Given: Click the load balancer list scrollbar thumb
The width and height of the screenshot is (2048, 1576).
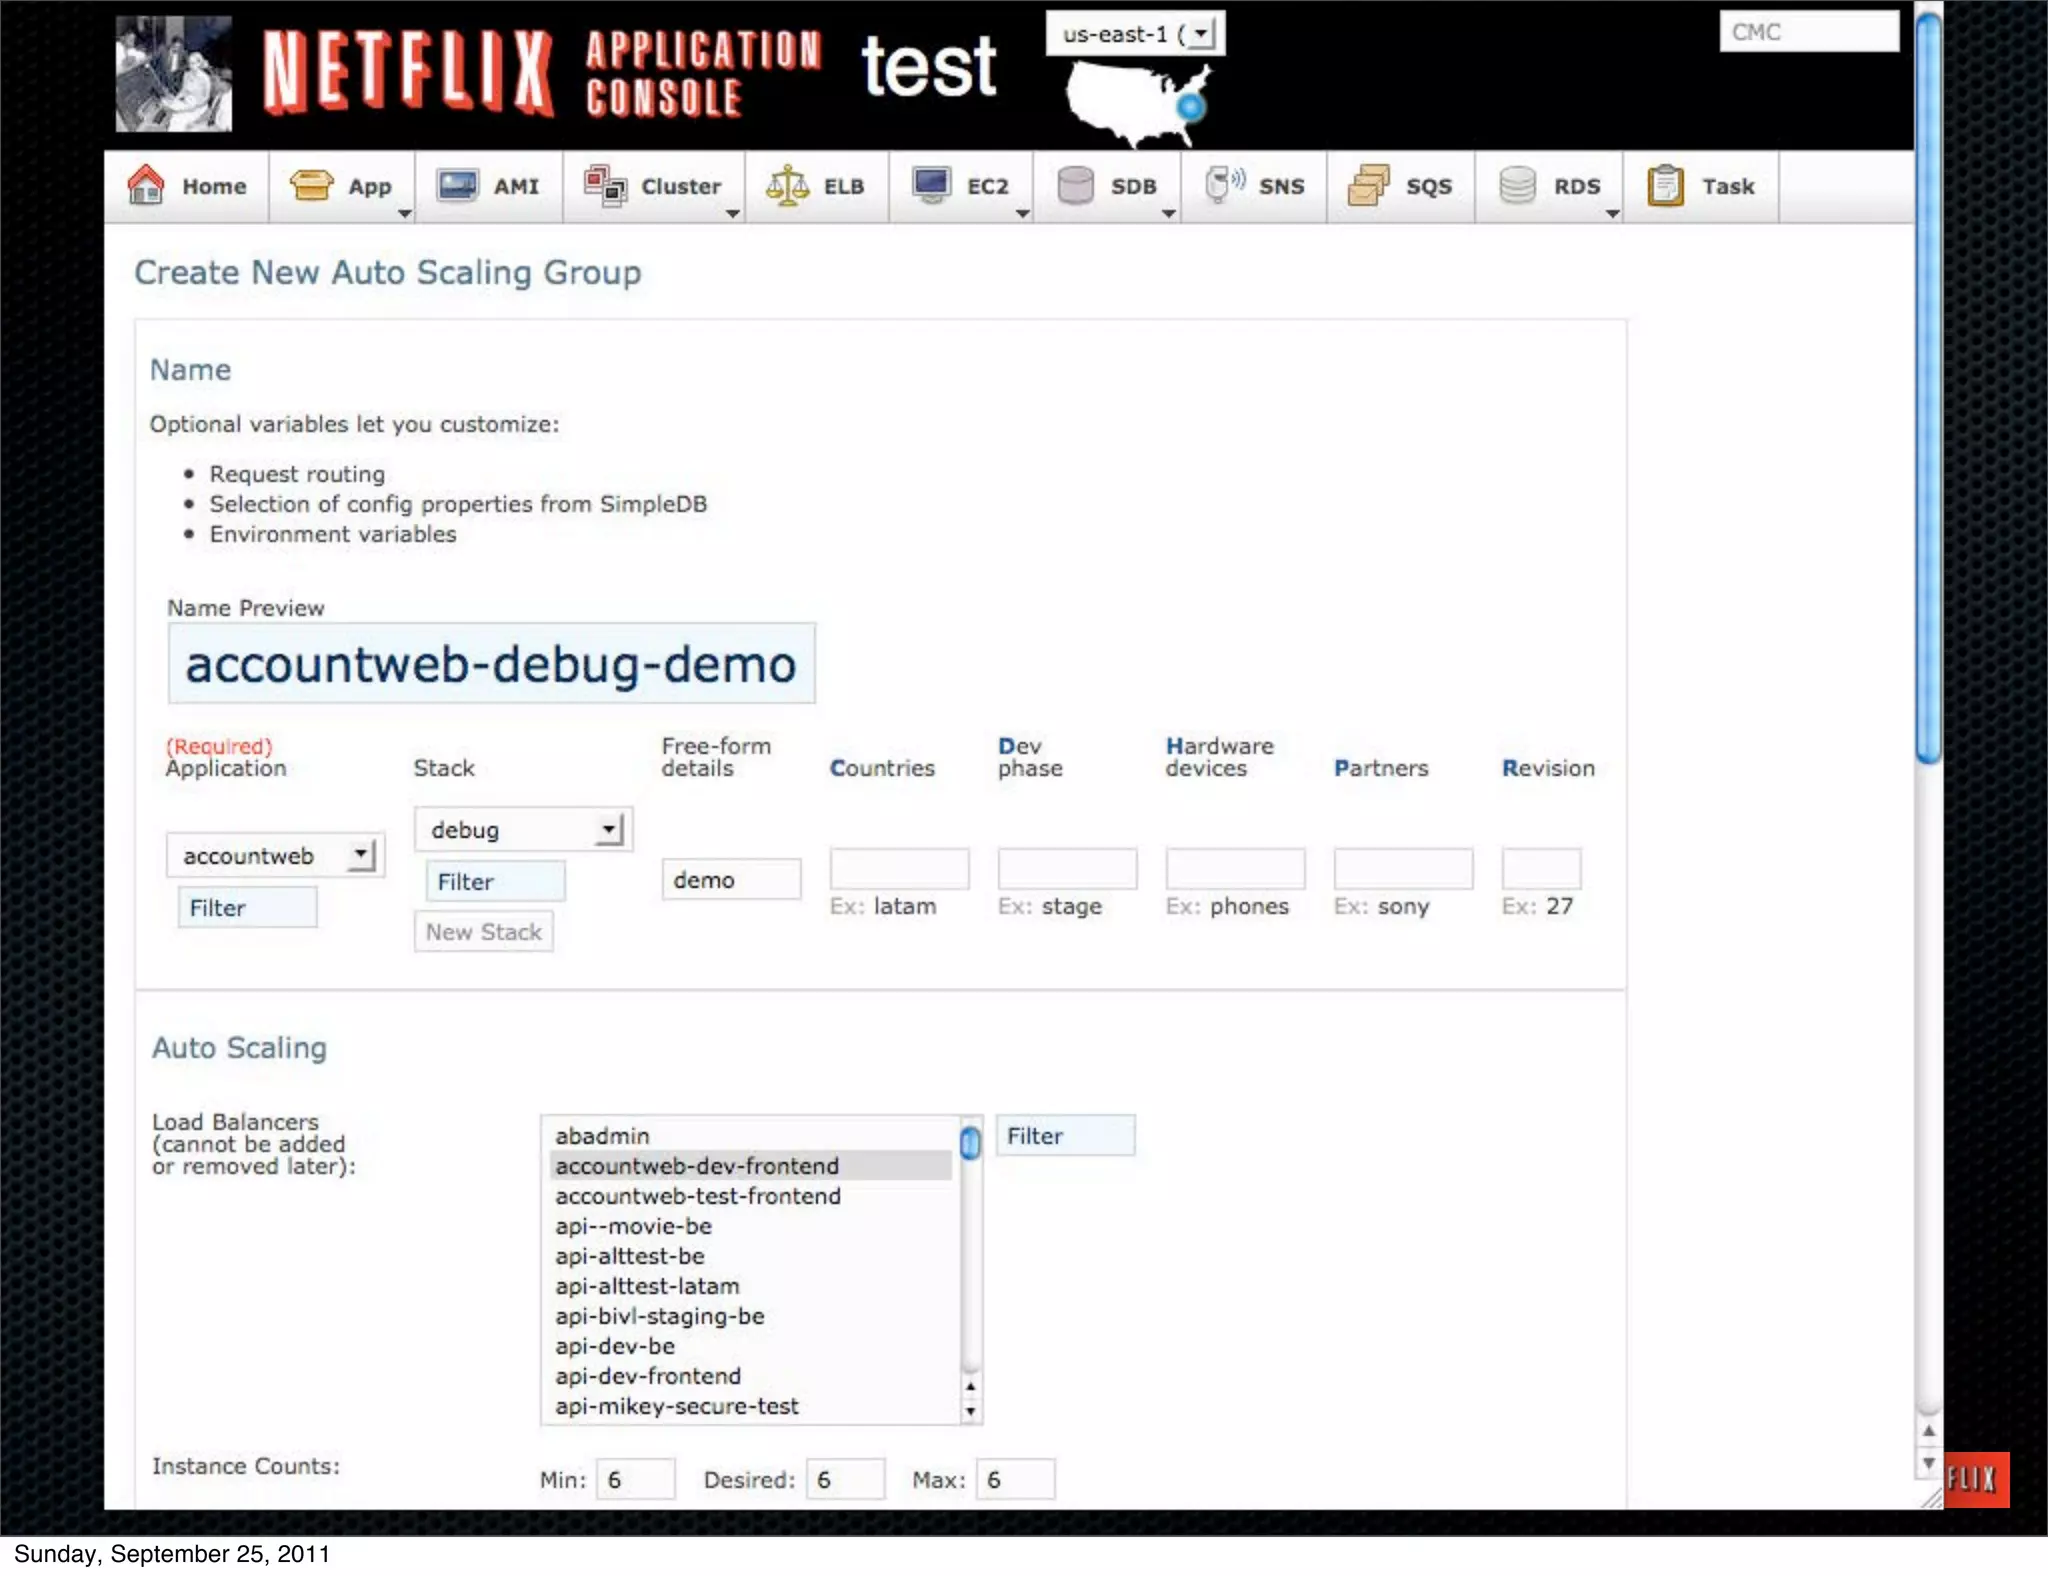Looking at the screenshot, I should click(x=970, y=1142).
